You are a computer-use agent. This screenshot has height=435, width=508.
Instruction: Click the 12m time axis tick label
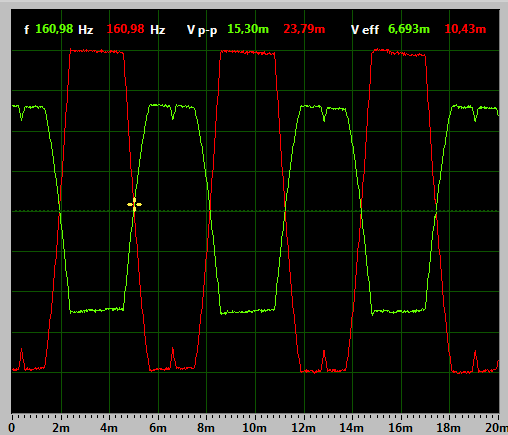tap(303, 428)
